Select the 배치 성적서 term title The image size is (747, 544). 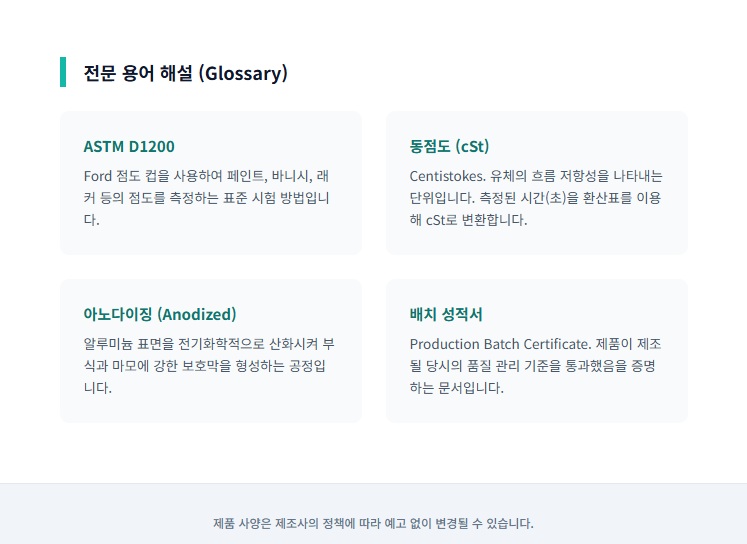(446, 314)
